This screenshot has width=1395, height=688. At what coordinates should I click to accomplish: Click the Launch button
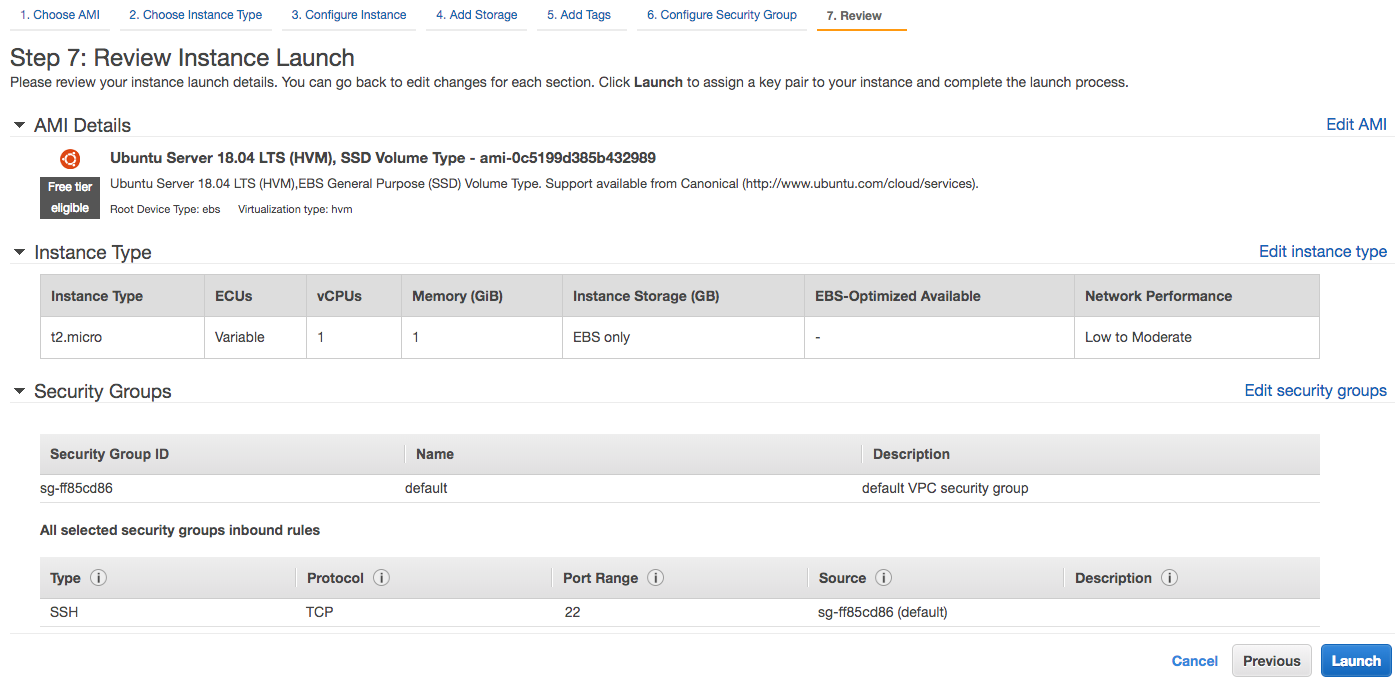(1356, 660)
